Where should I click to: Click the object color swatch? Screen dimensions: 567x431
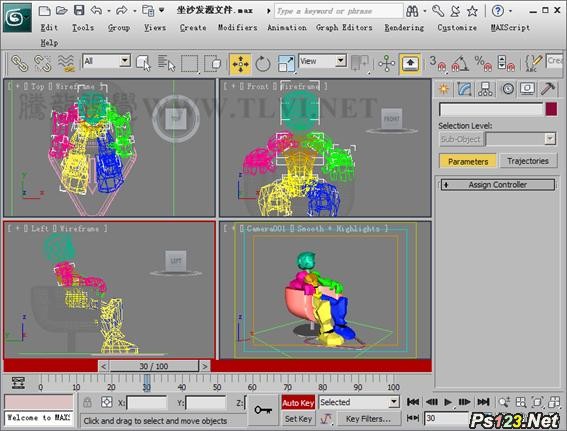551,110
